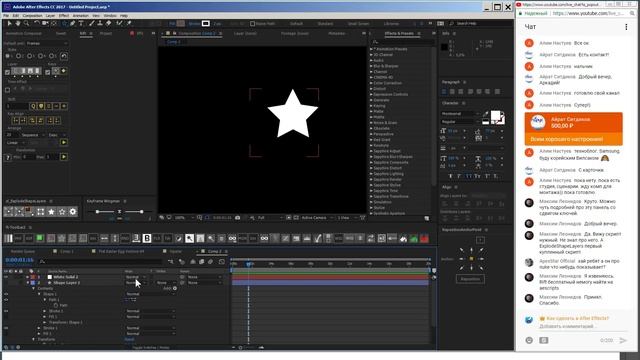Viewport: 640px width, 360px height.
Task: Open the Composition menu
Action: pos(32,16)
